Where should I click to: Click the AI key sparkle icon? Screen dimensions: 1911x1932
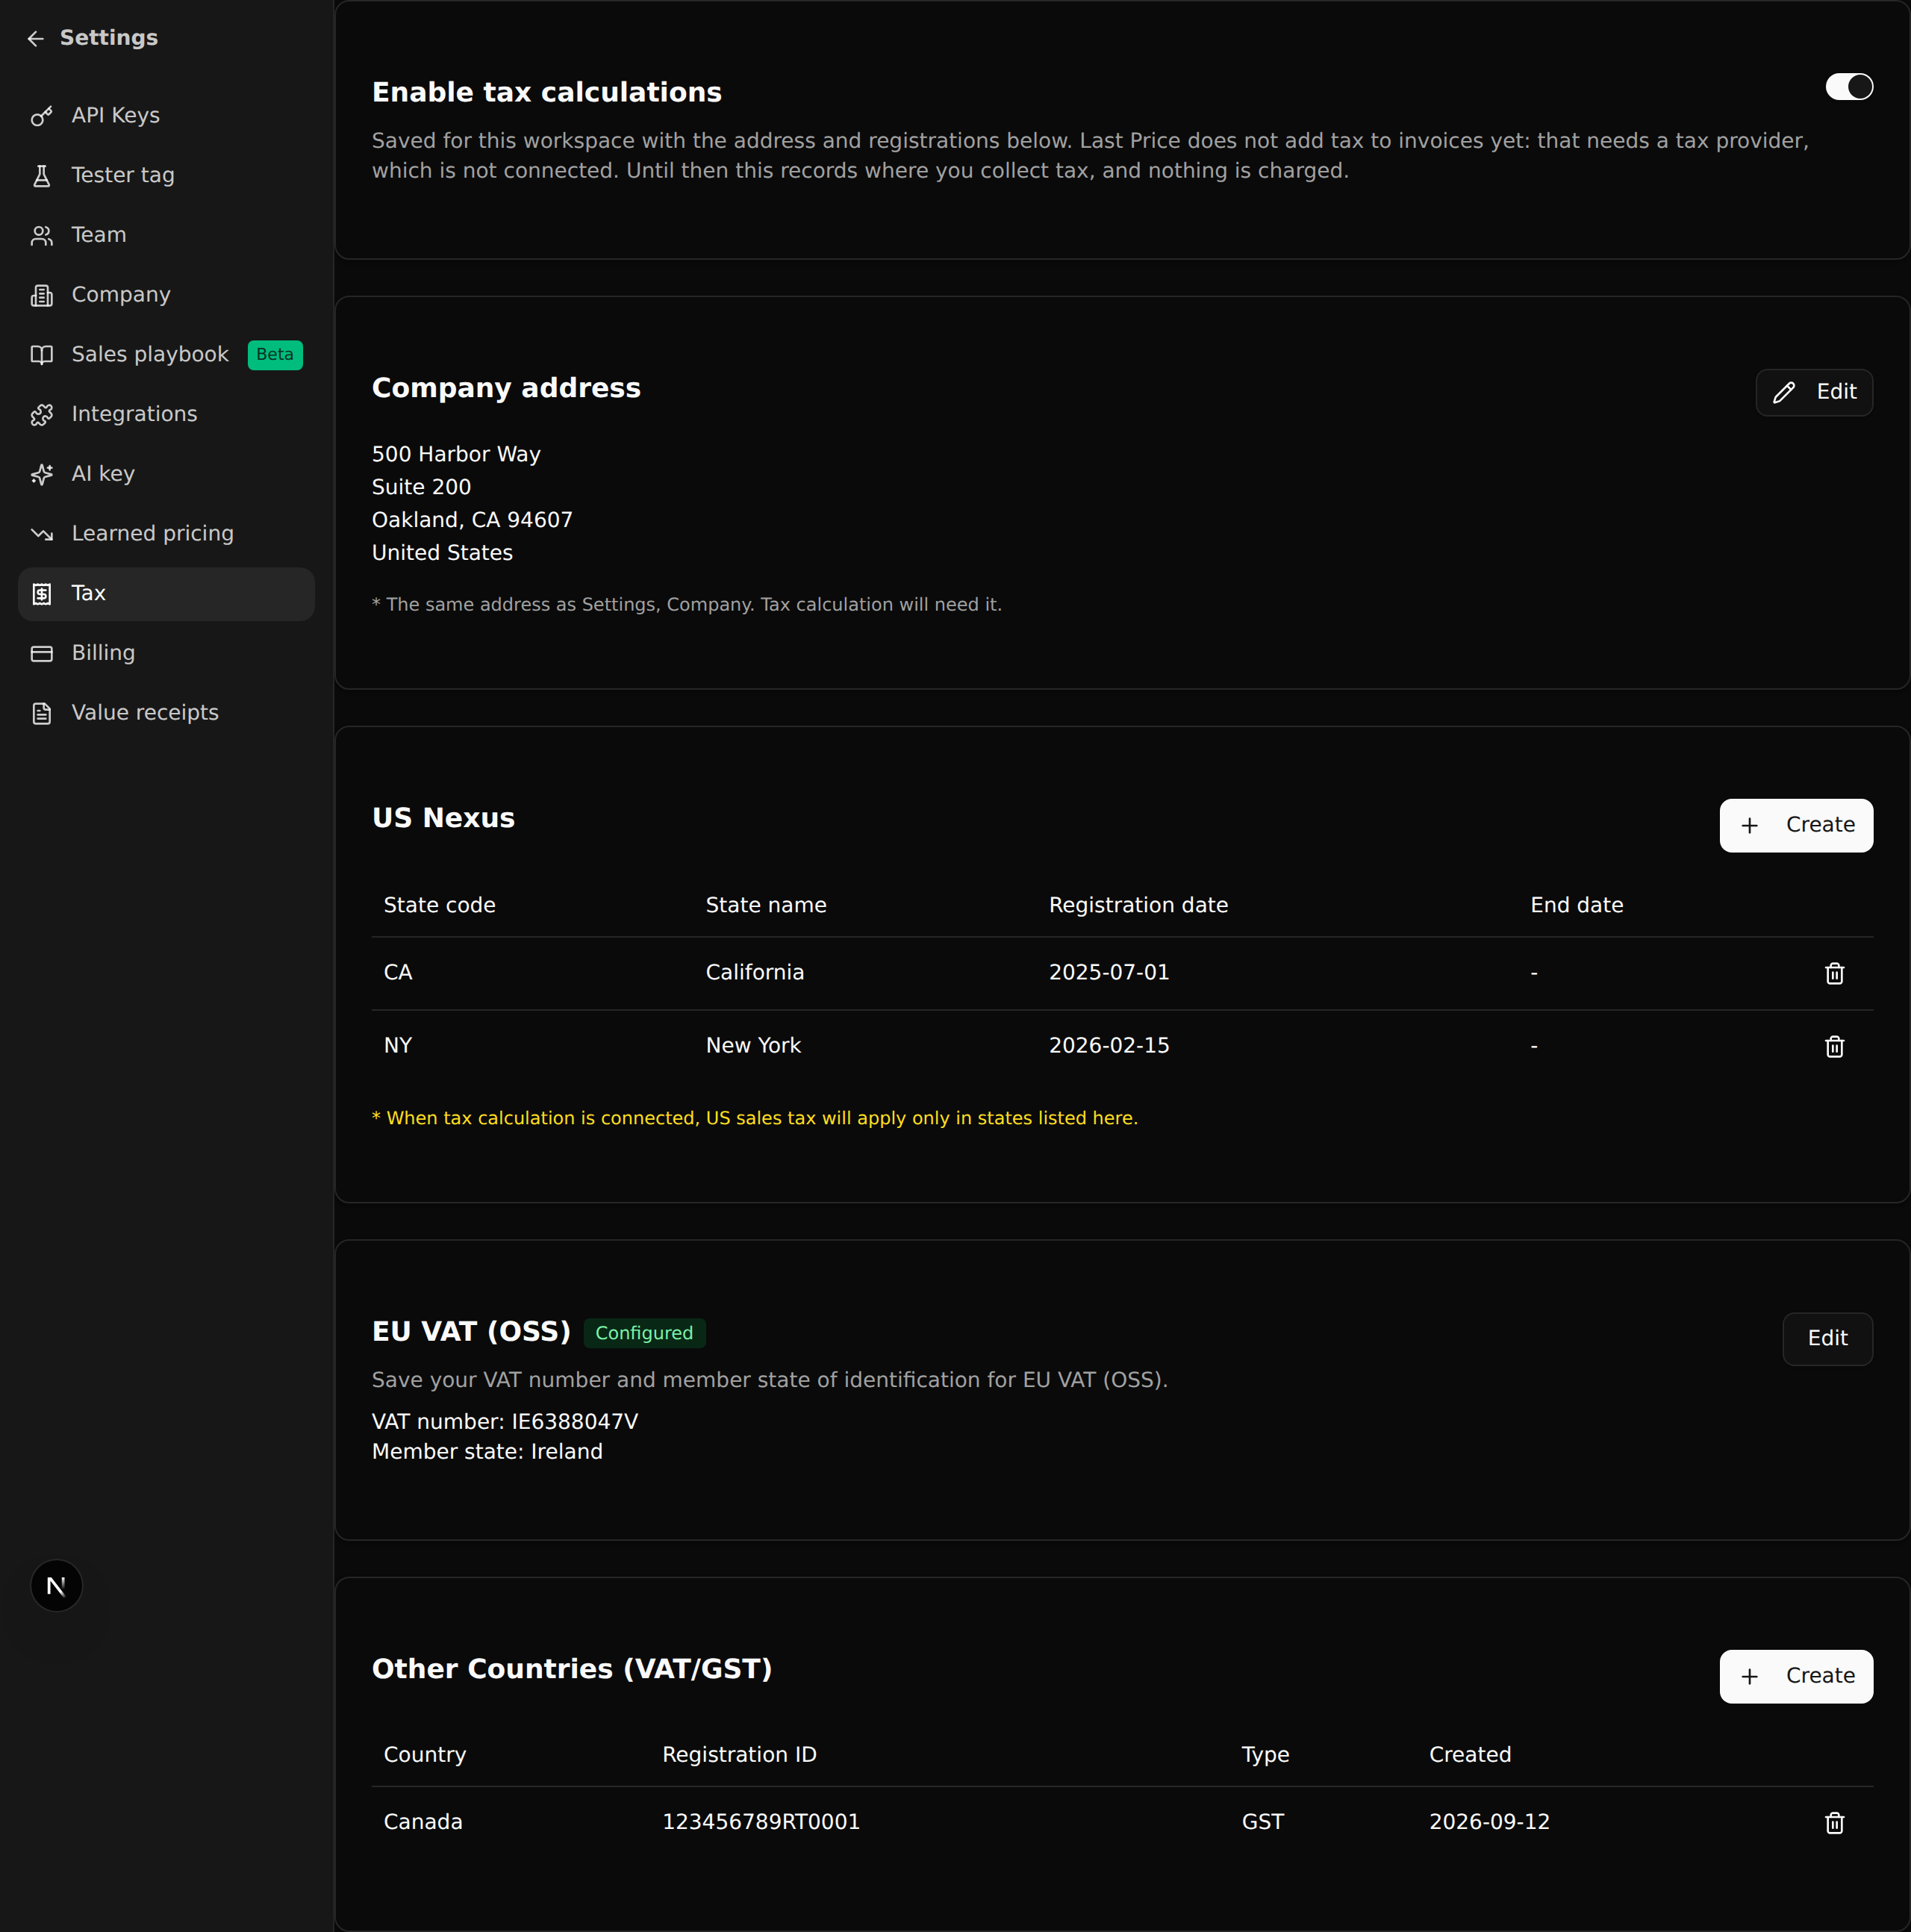pyautogui.click(x=41, y=474)
